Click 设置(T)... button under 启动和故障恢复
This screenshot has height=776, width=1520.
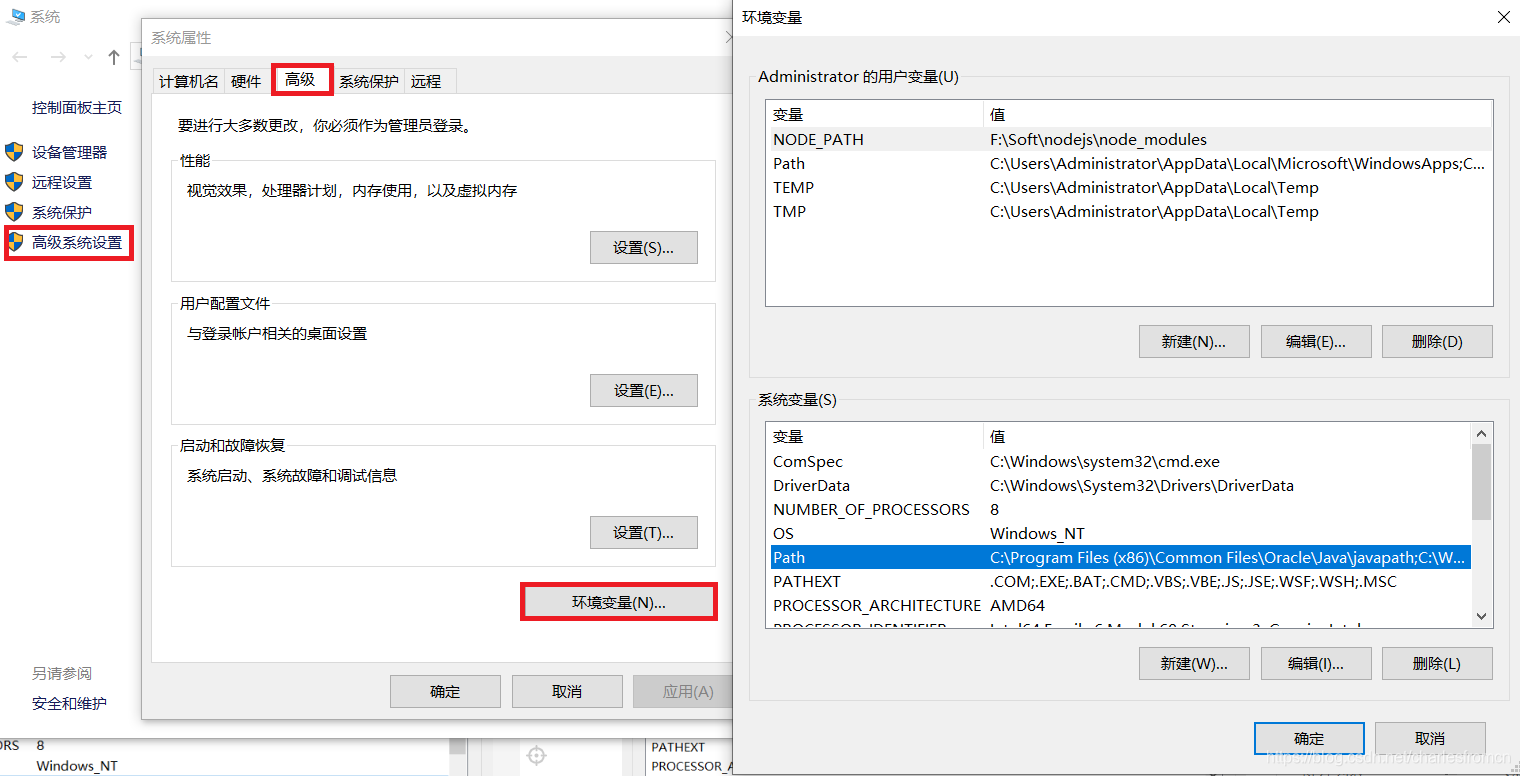643,532
